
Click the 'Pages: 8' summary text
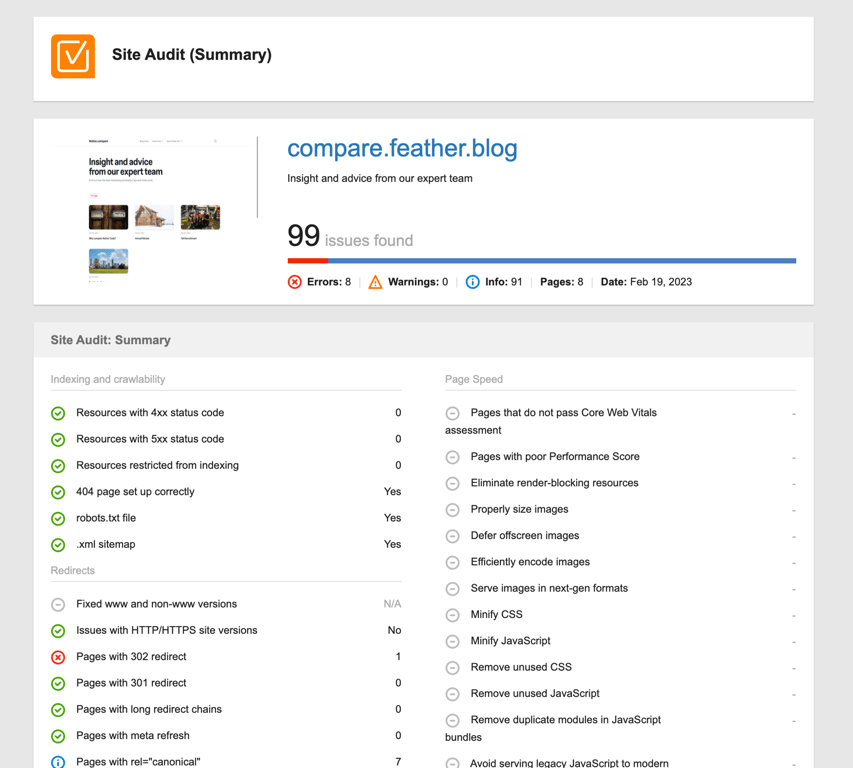pos(561,282)
